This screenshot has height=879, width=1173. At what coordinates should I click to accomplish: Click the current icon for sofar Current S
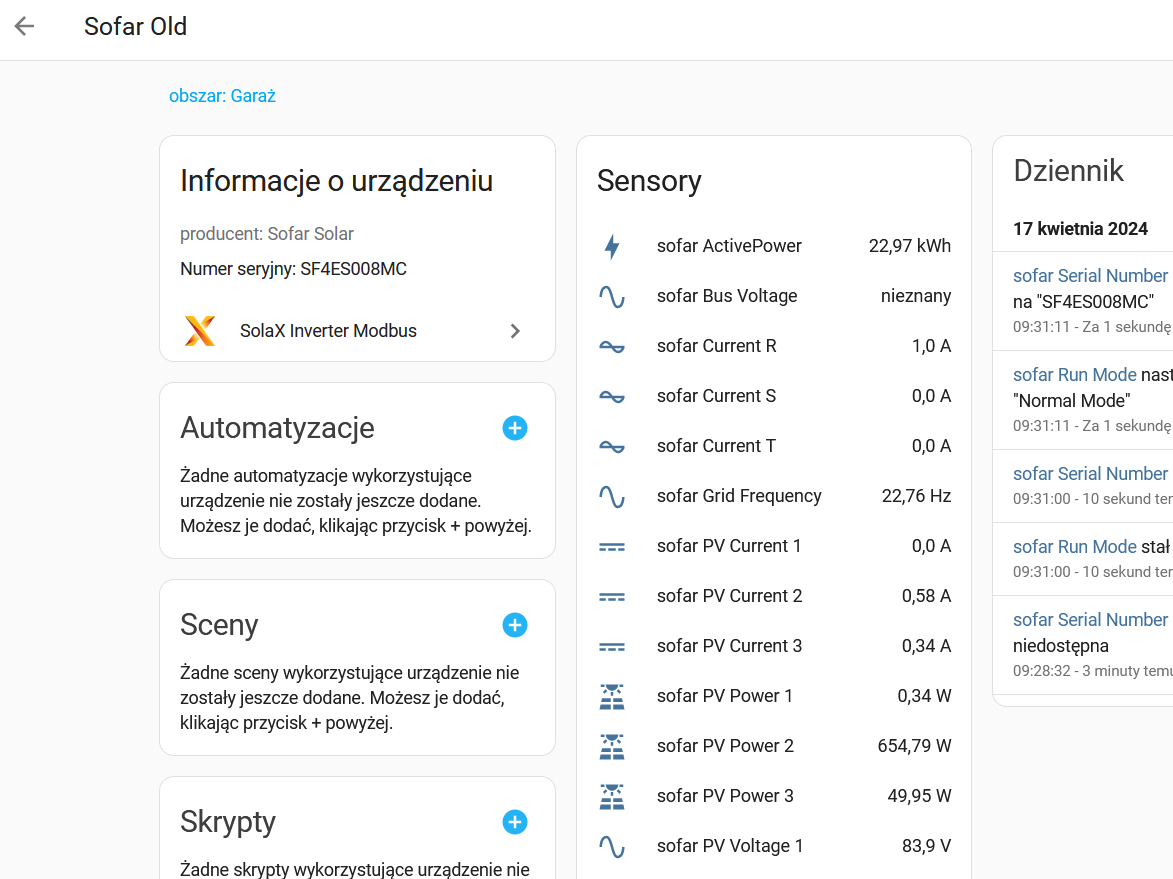click(612, 396)
